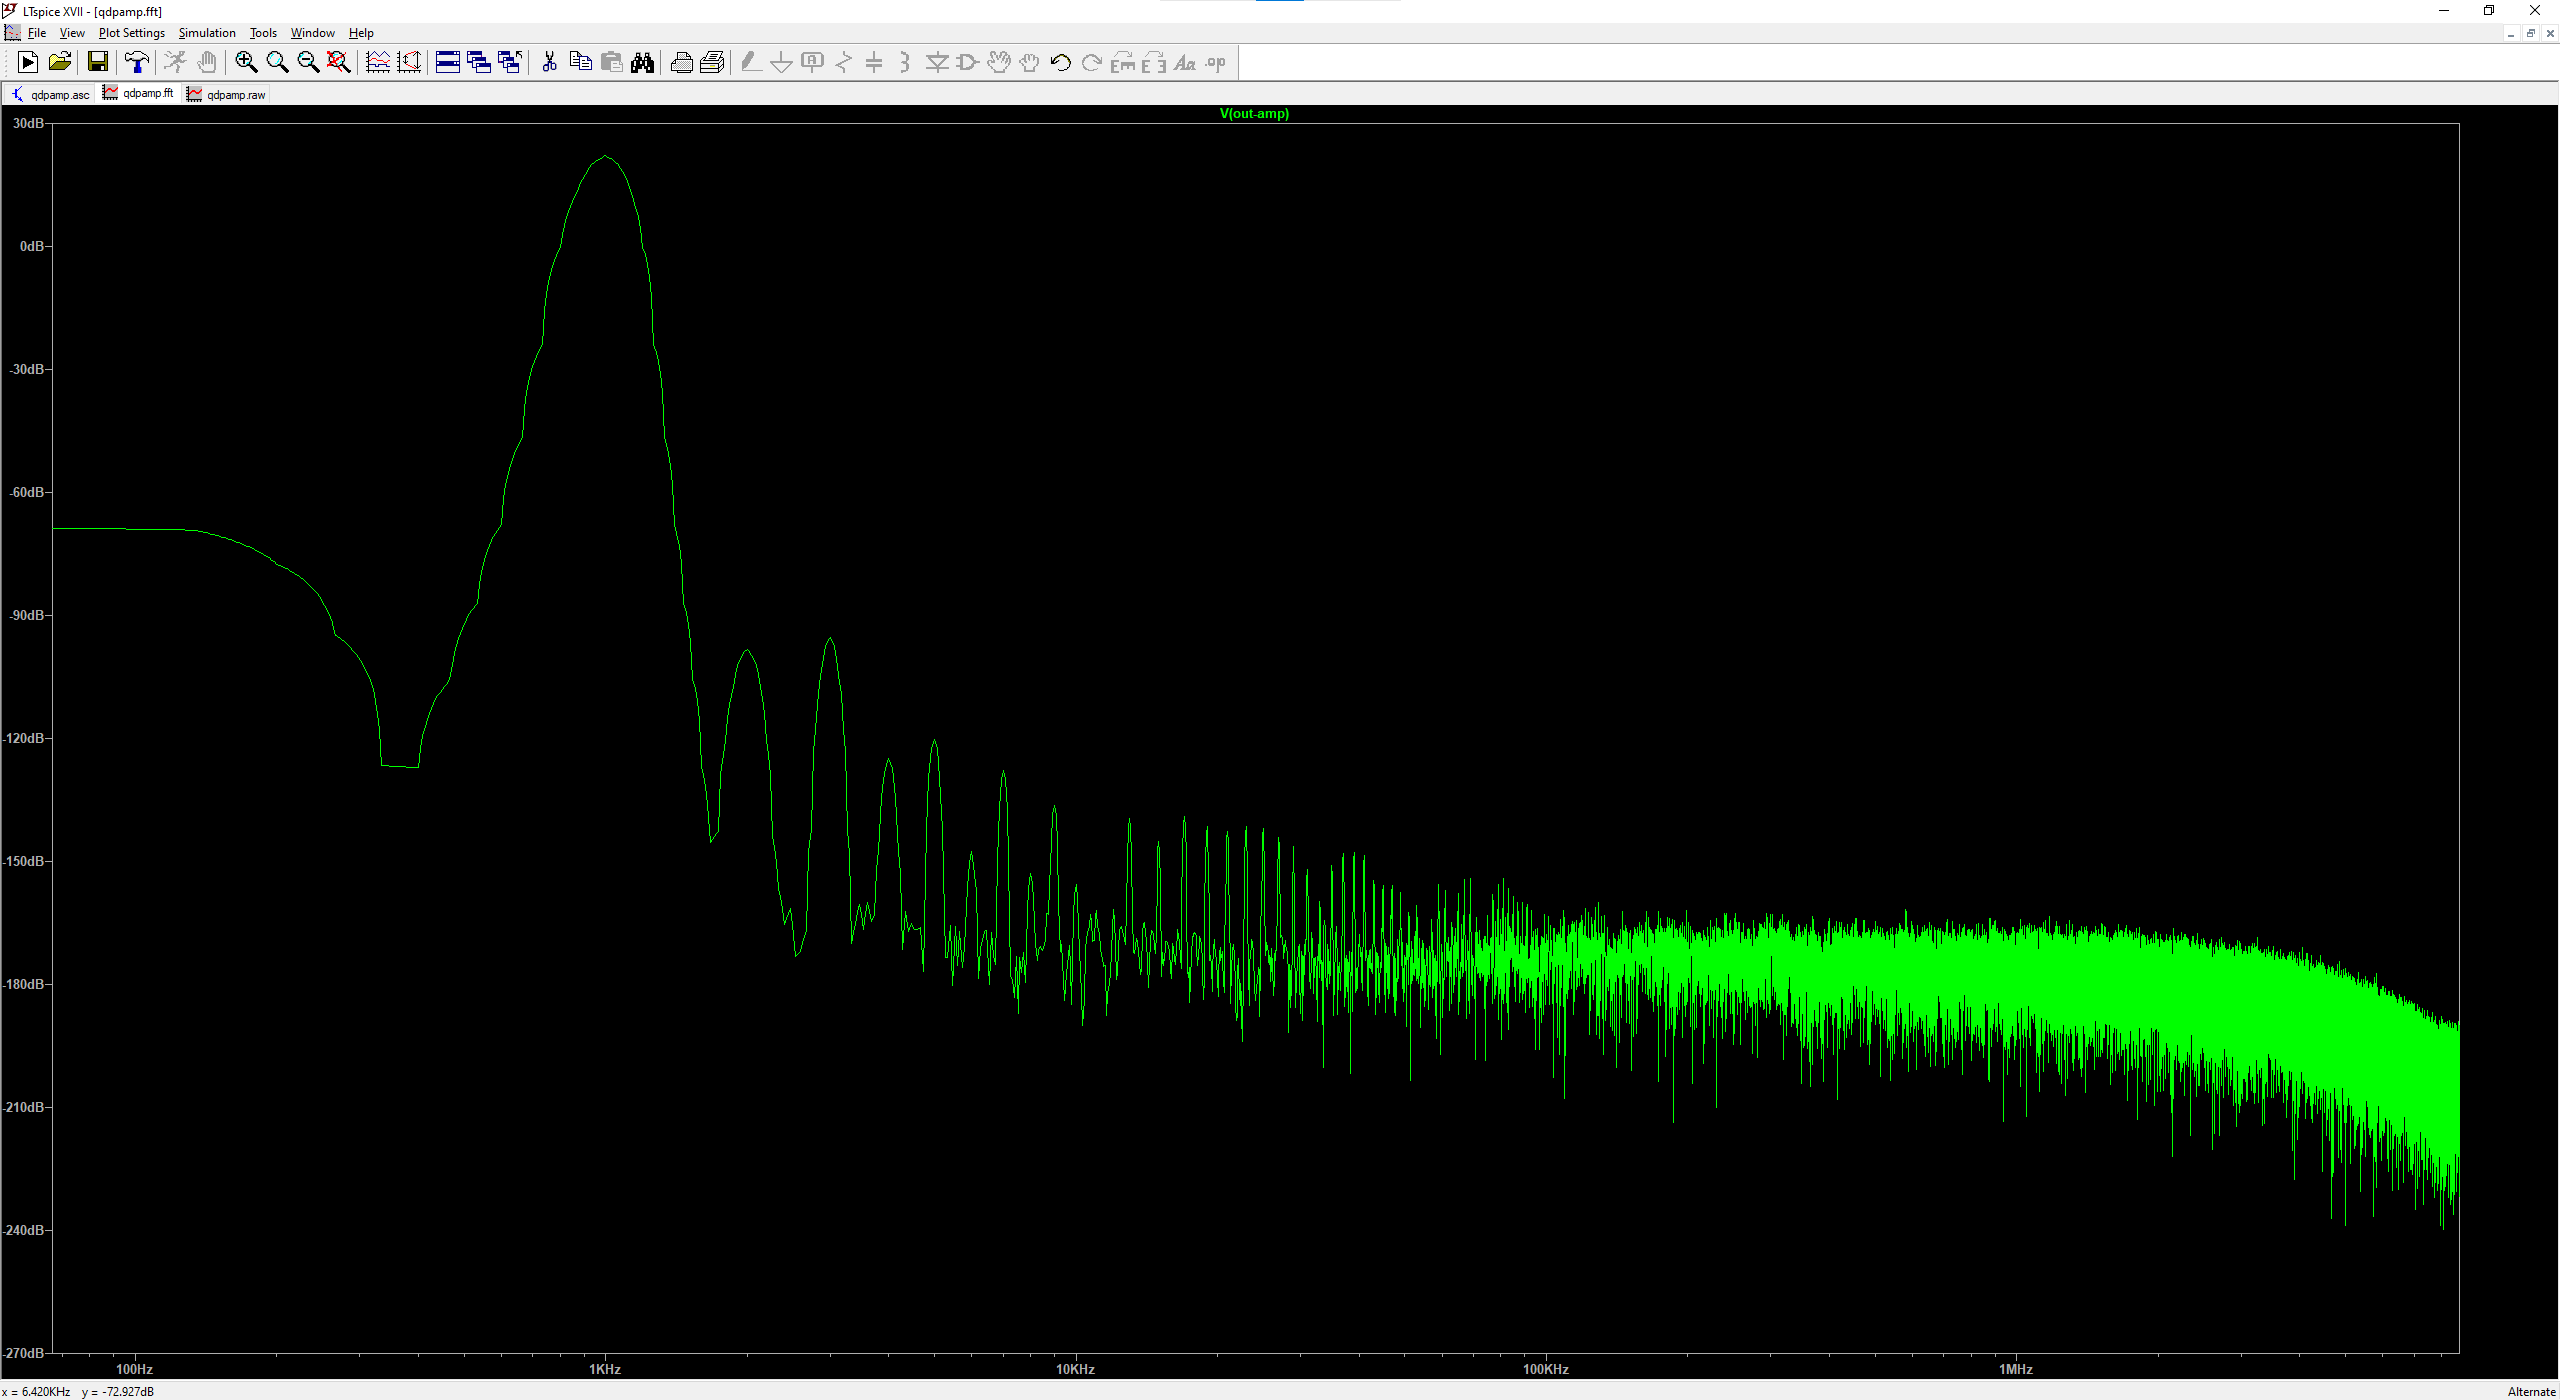This screenshot has width=2560, height=1400.
Task: Click the cursor coordinates readout in status bar
Action: point(78,1391)
